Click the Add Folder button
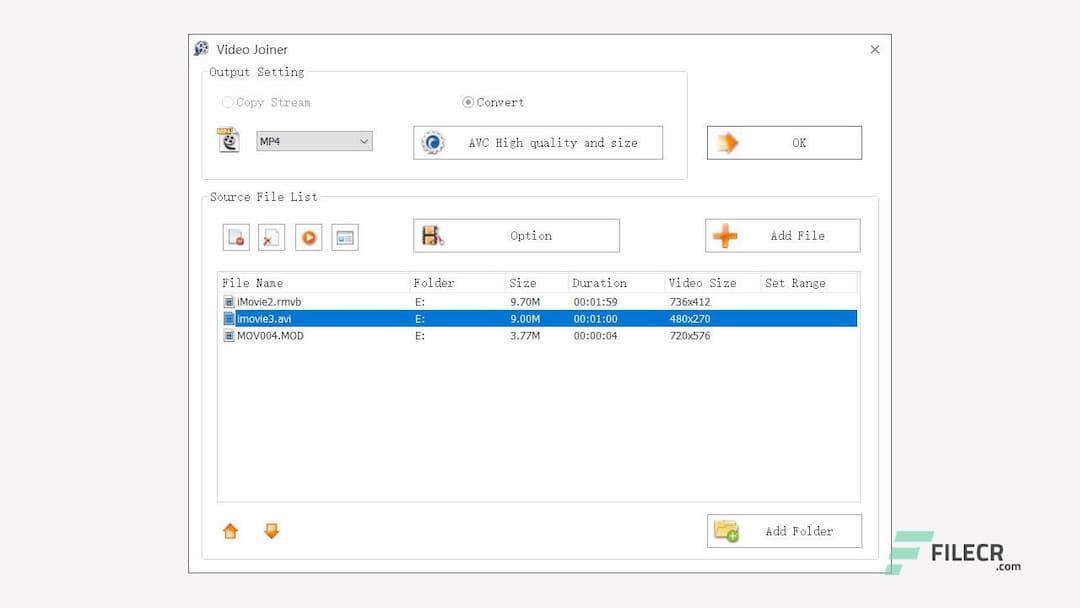 point(783,531)
